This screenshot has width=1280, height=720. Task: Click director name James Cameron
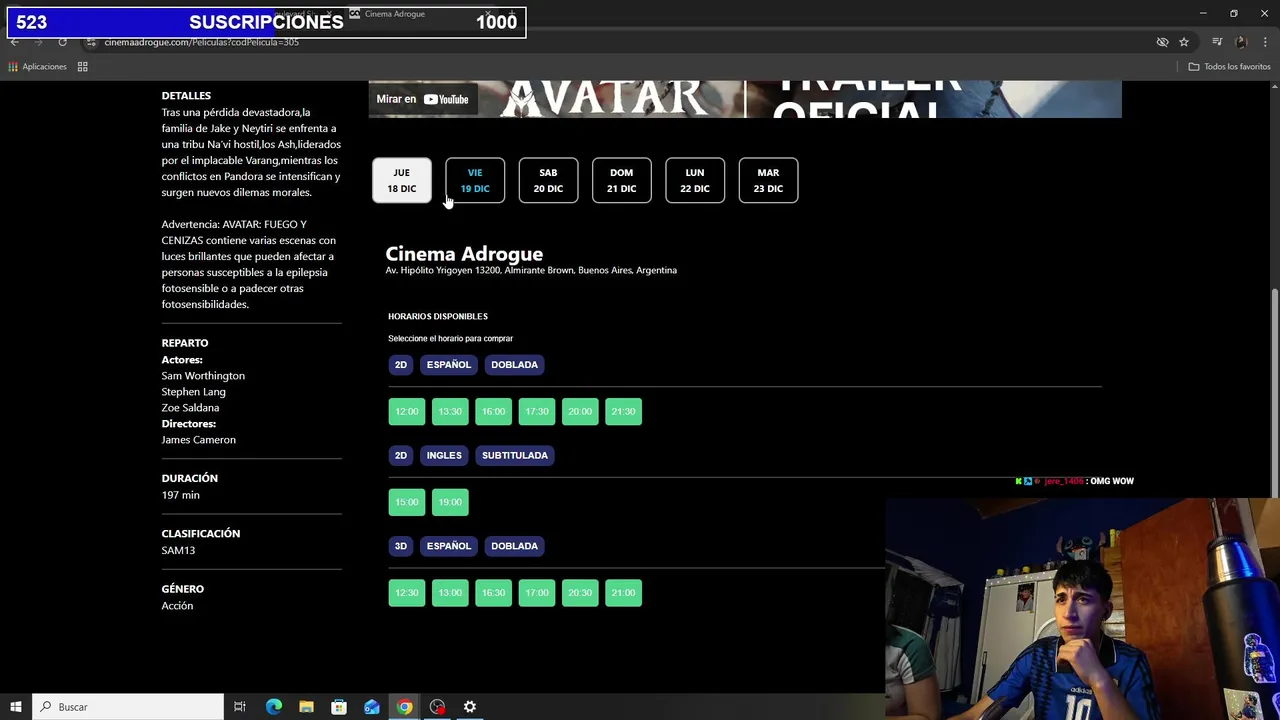[199, 440]
